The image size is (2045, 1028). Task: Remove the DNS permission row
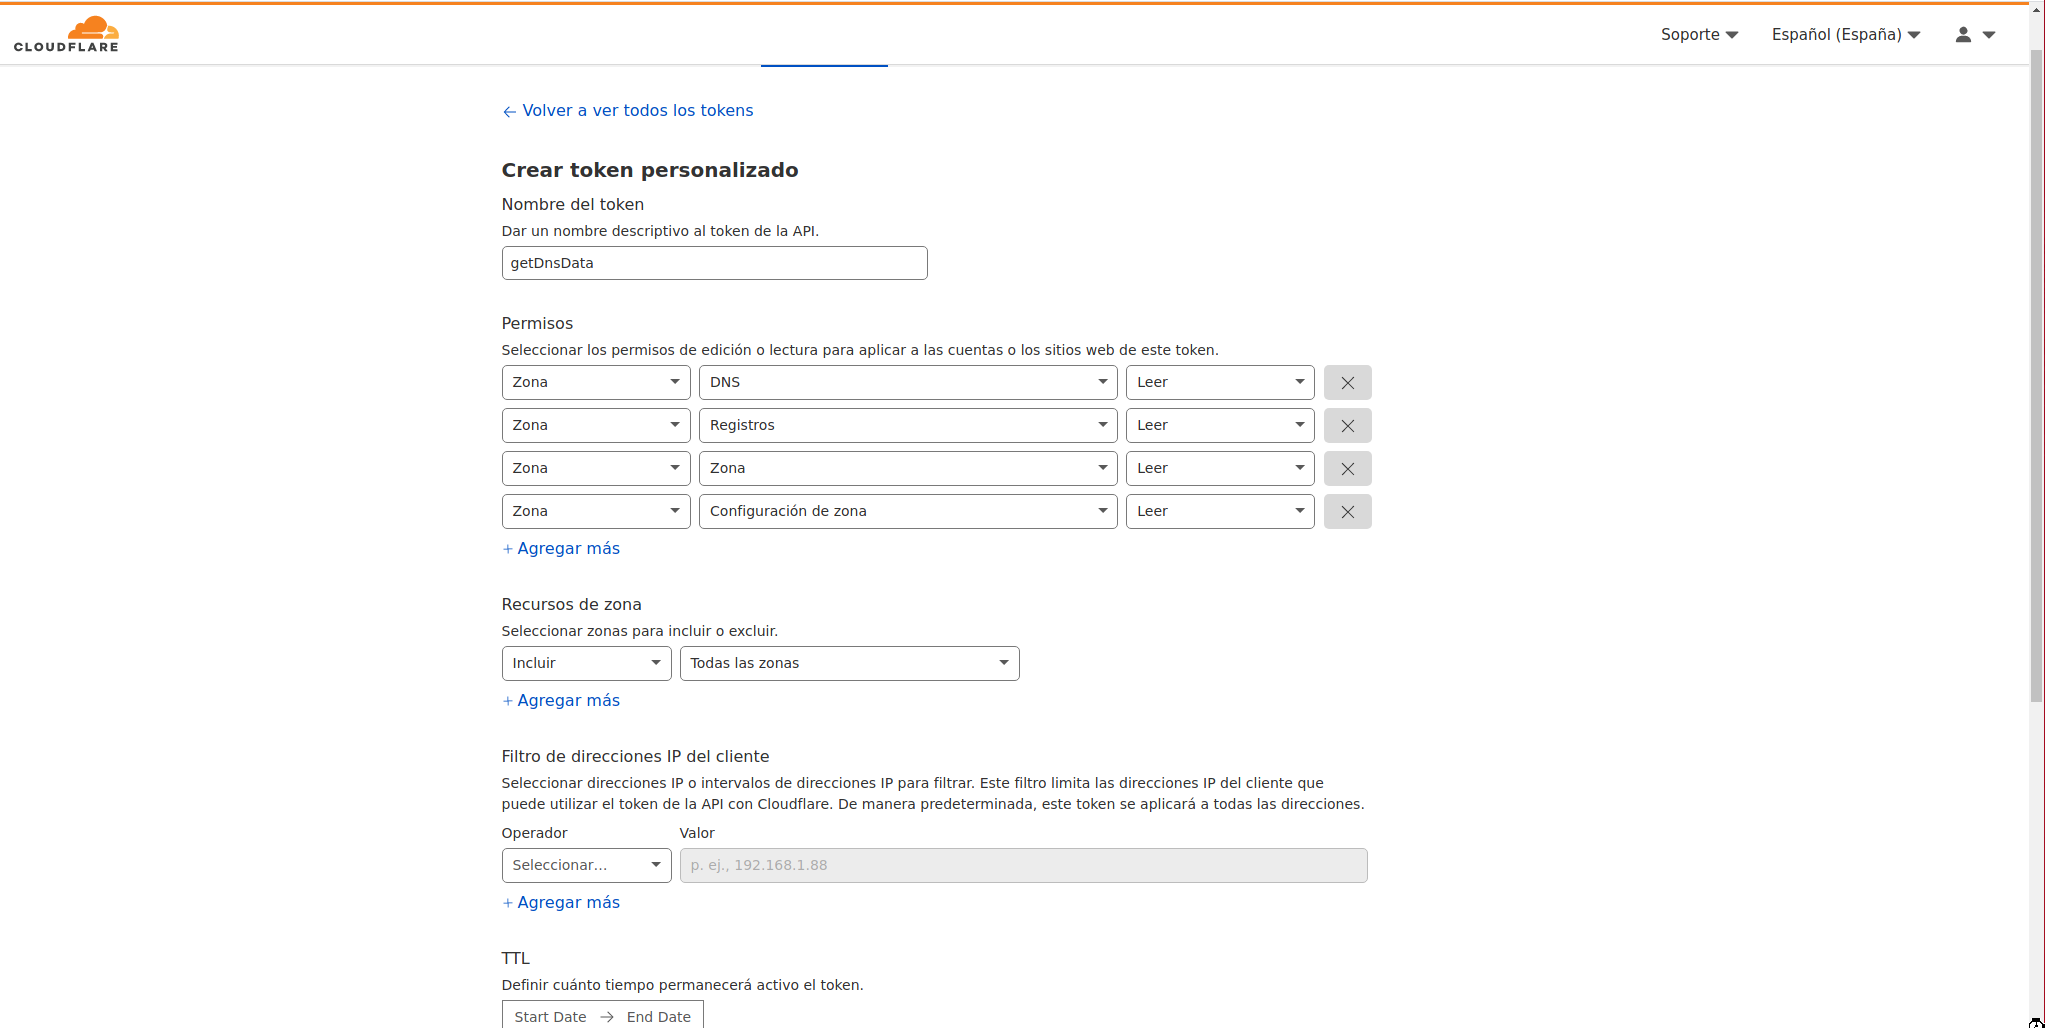[1346, 383]
